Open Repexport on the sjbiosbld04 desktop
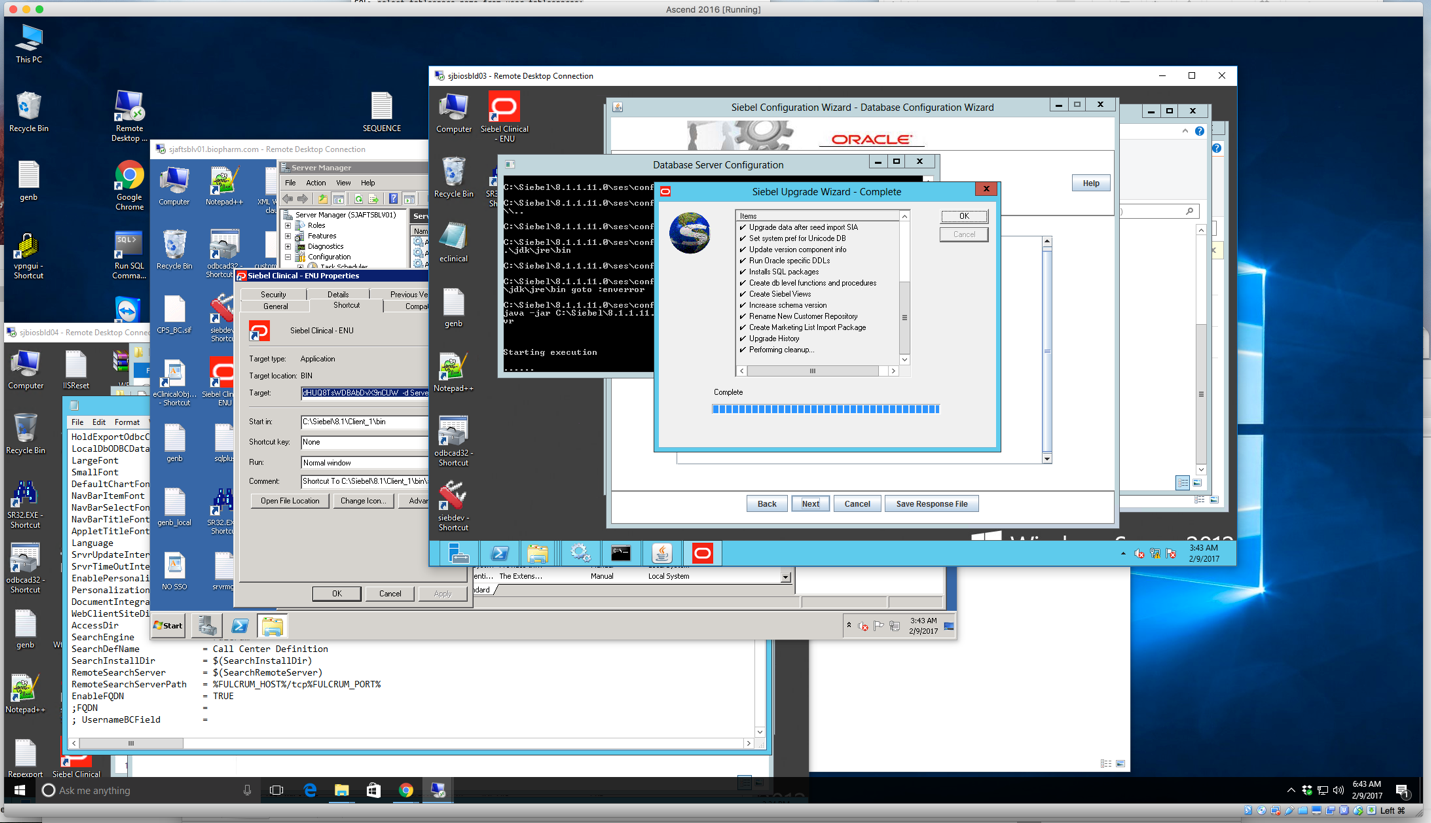This screenshot has height=823, width=1431. [x=25, y=758]
